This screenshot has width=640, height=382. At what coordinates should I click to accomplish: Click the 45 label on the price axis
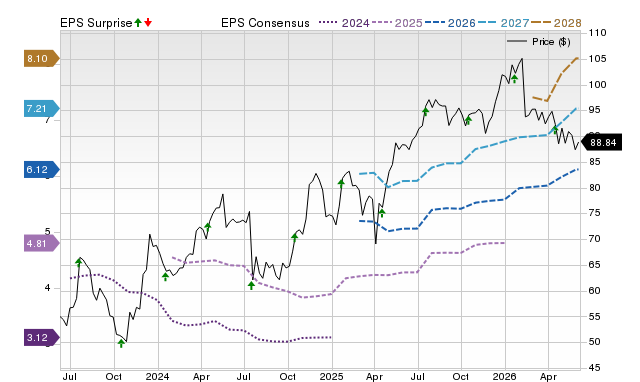(x=595, y=368)
